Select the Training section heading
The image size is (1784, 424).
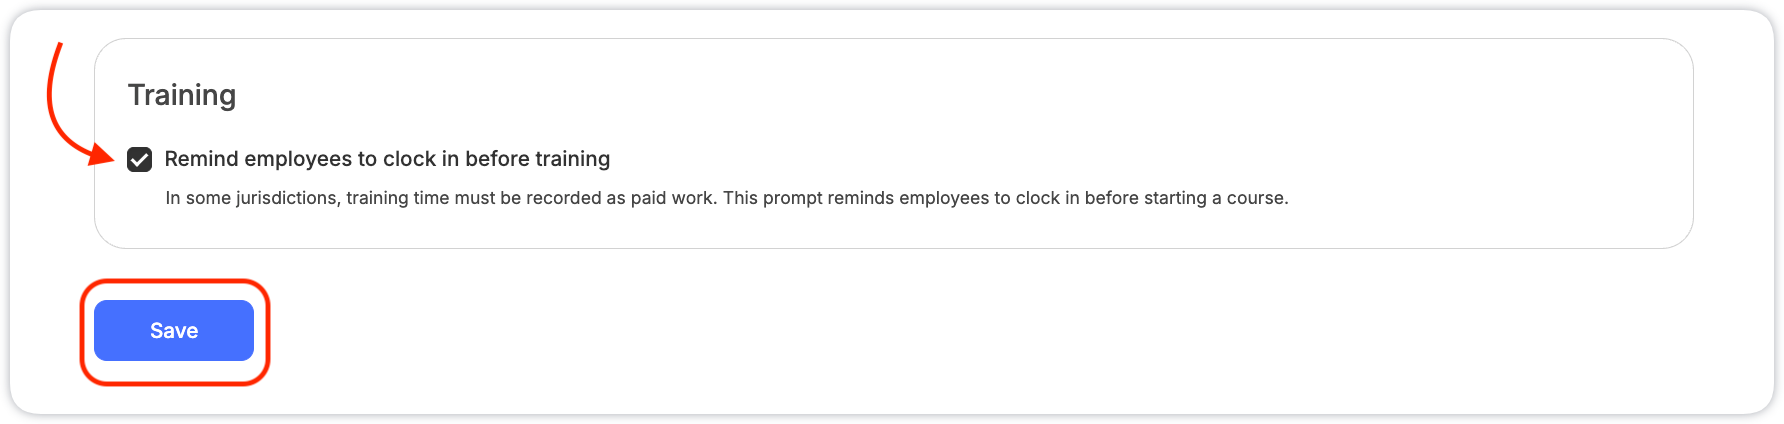pos(182,95)
